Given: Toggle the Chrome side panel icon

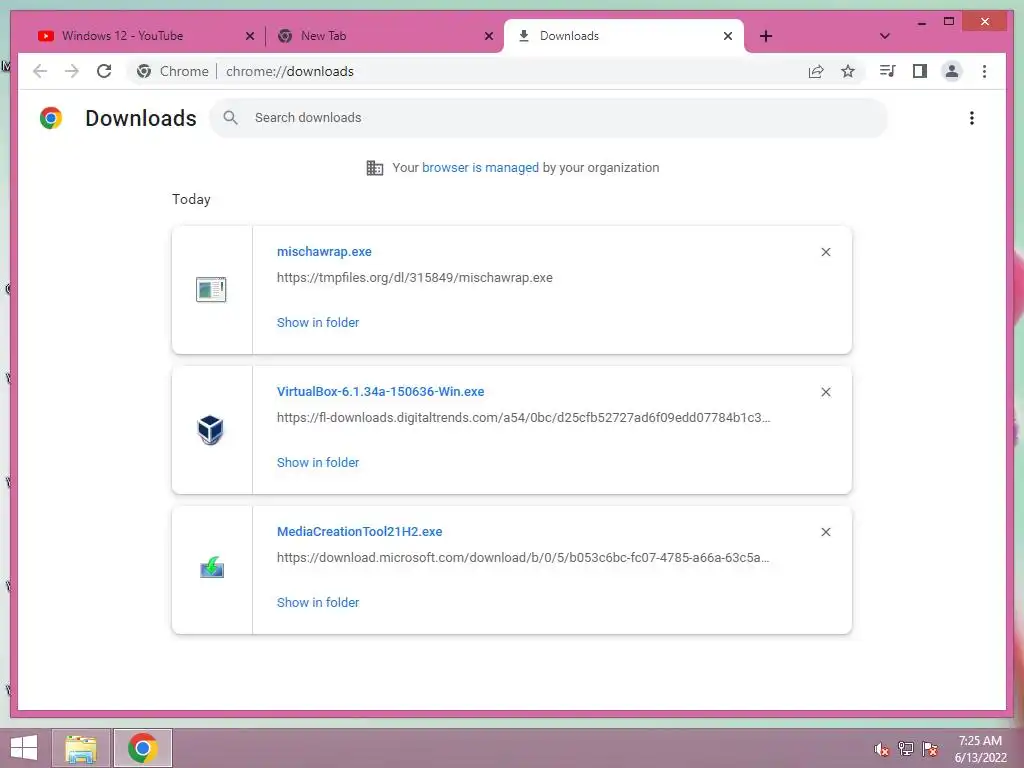Looking at the screenshot, I should click(x=920, y=71).
